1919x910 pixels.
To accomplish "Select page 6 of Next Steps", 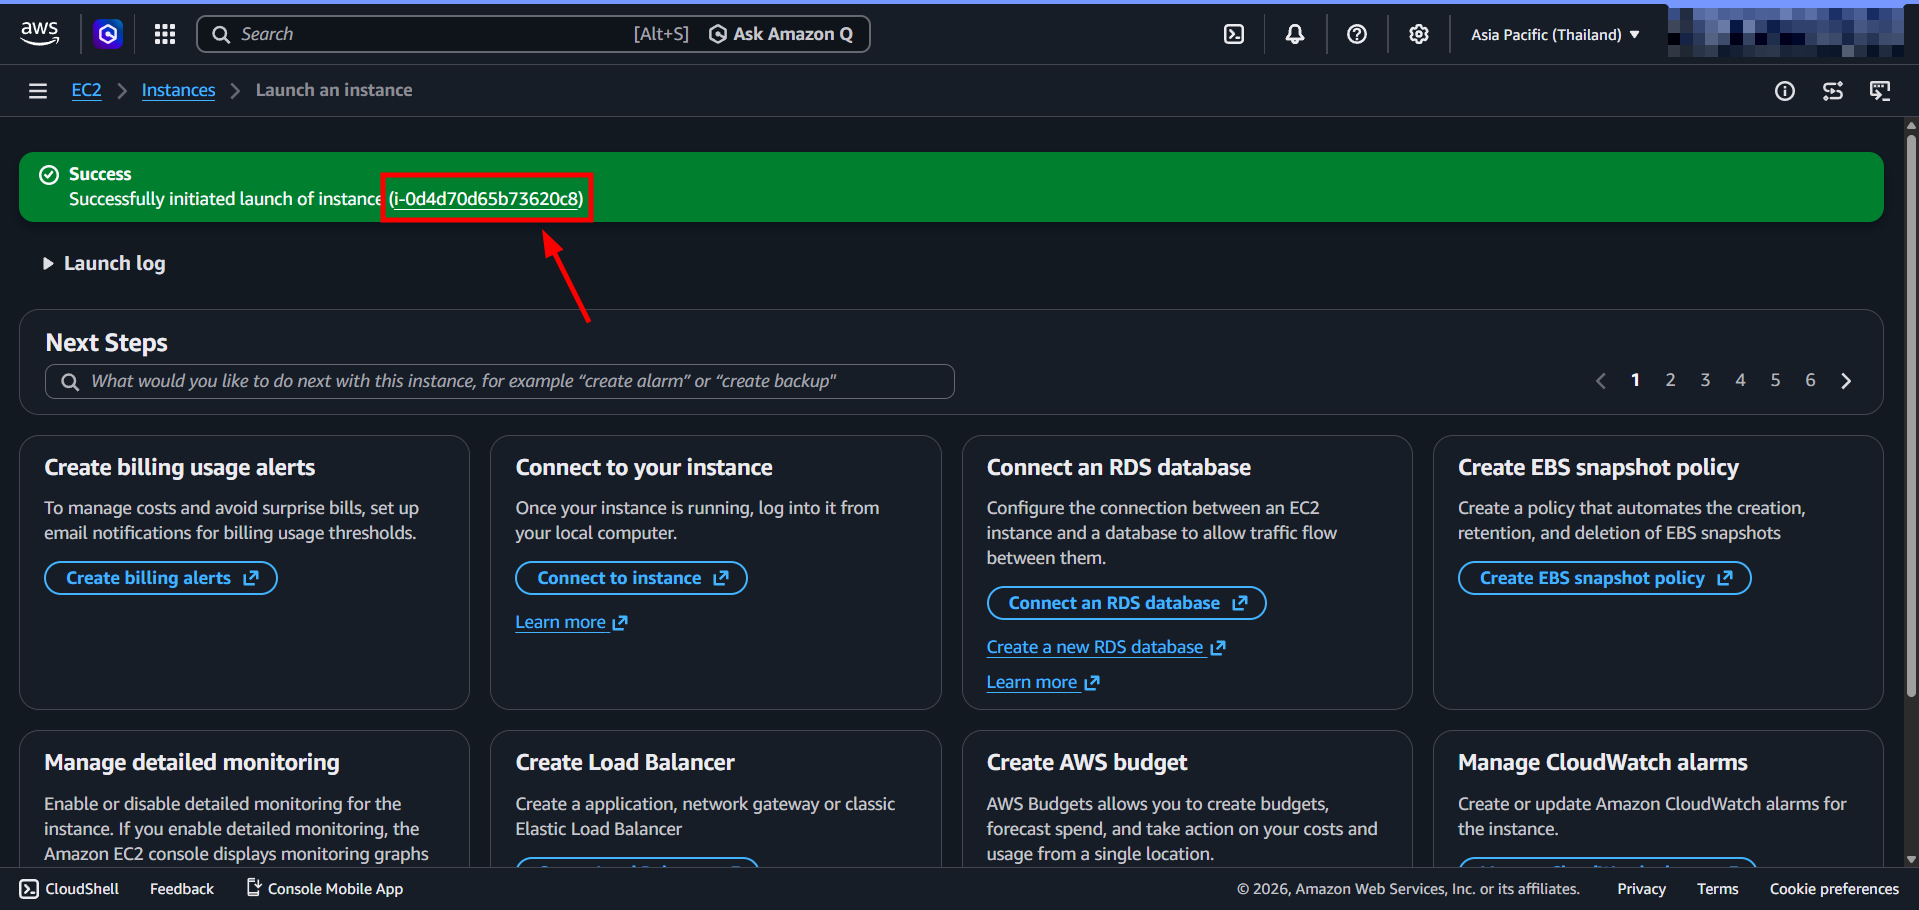I will (x=1810, y=380).
